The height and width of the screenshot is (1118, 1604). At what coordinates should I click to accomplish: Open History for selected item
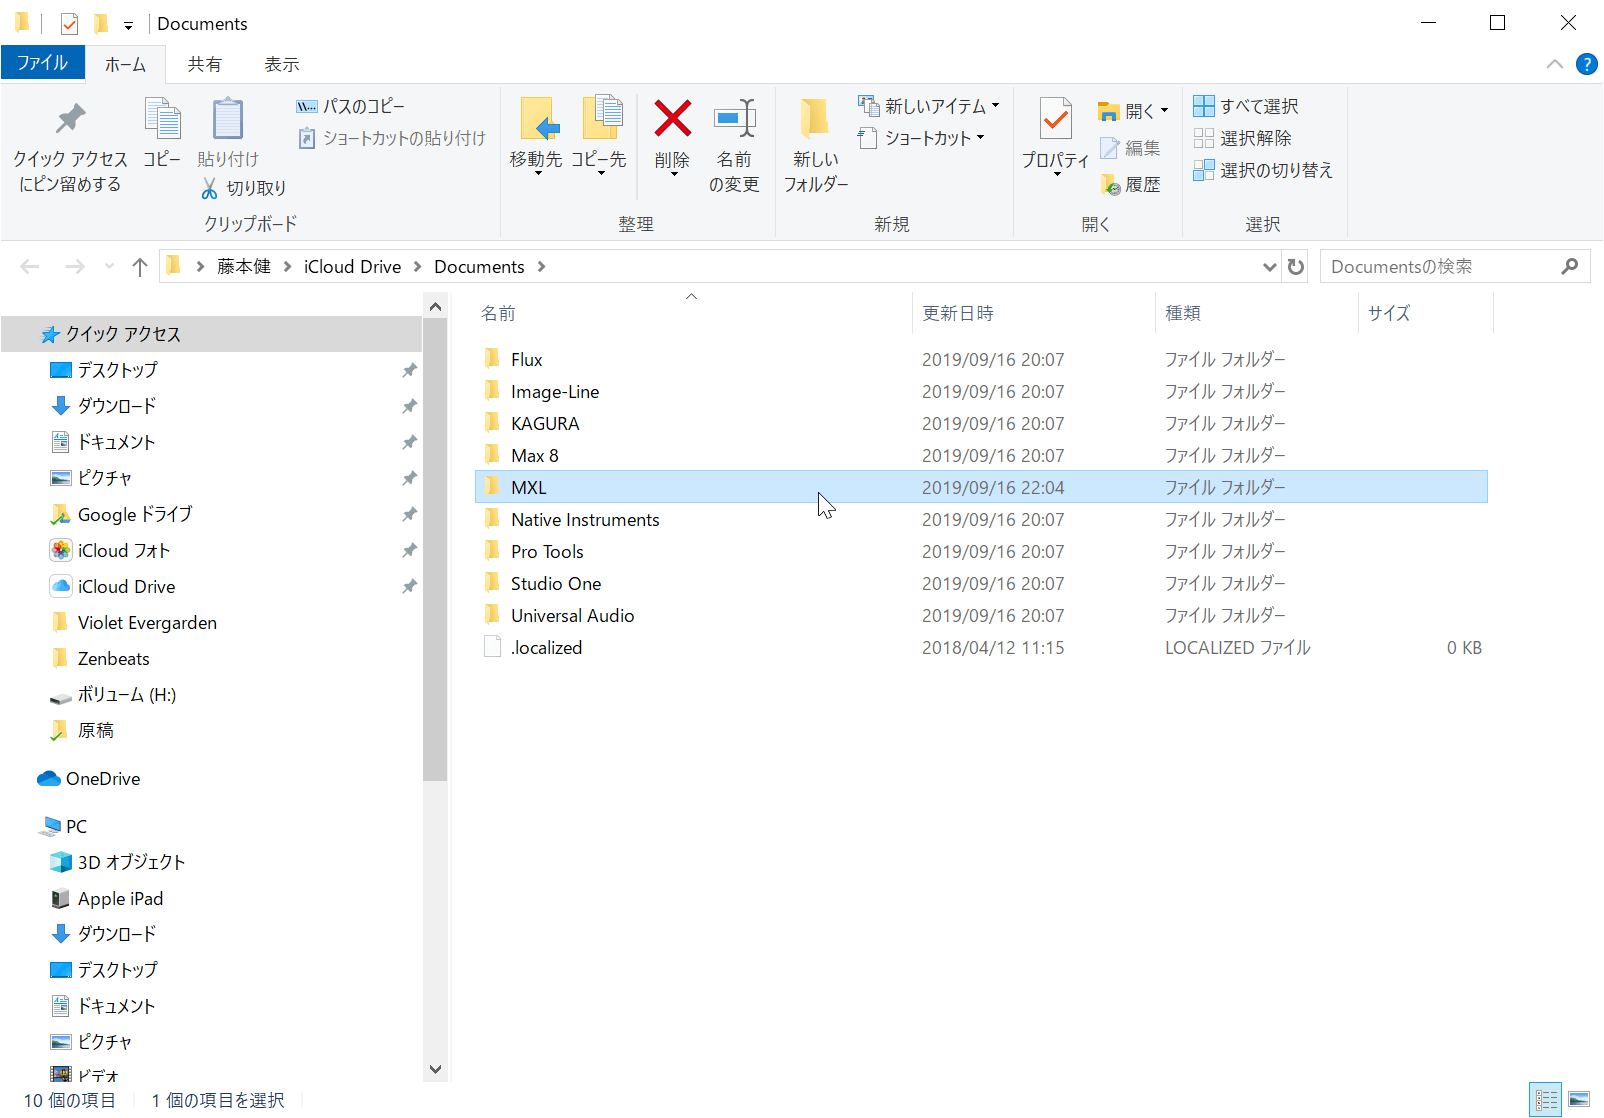tap(1131, 184)
